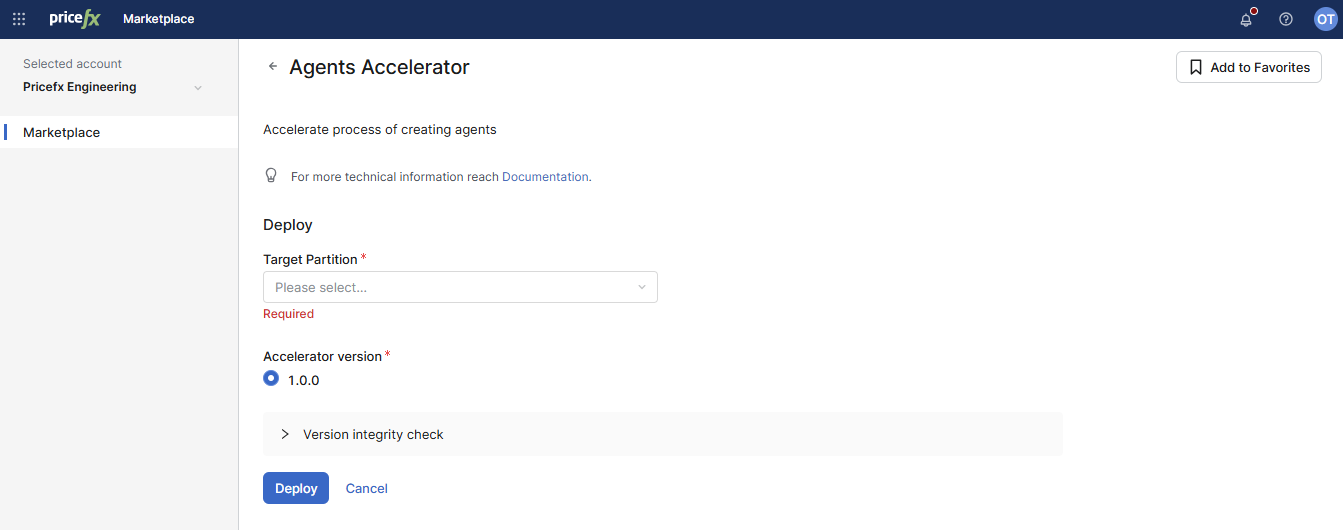Click the Pricefx Engineering account name

pos(80,87)
